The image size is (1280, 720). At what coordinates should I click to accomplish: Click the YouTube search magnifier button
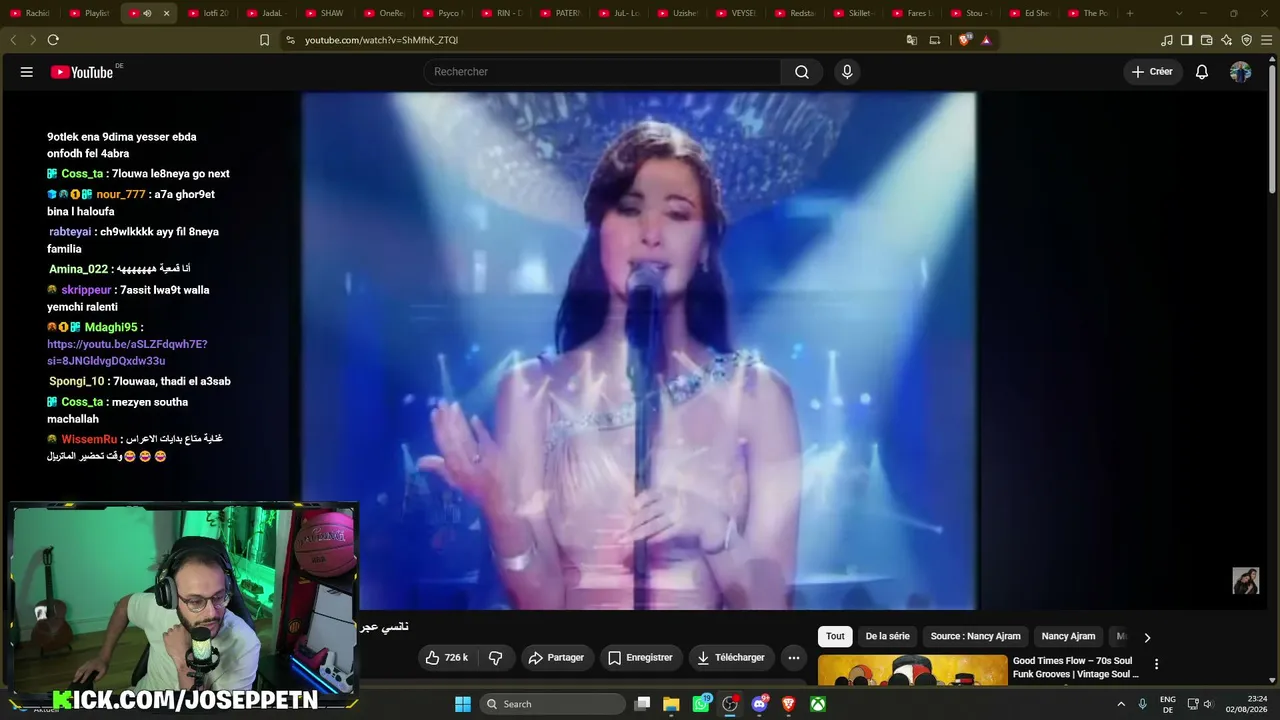pos(802,72)
